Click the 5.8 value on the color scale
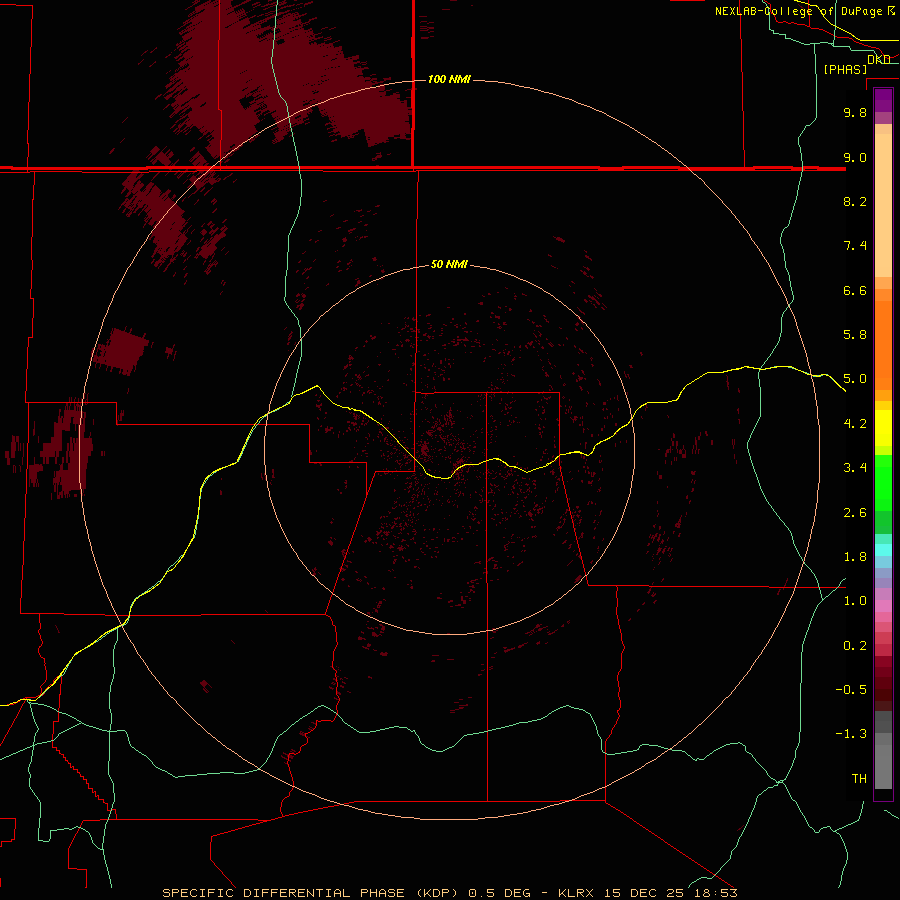This screenshot has width=900, height=900. click(855, 335)
